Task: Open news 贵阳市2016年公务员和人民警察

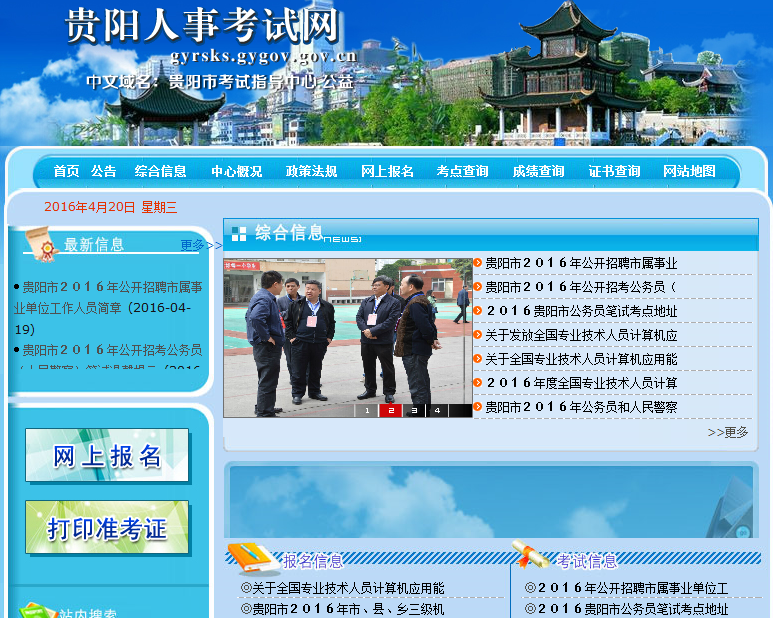Action: [581, 407]
